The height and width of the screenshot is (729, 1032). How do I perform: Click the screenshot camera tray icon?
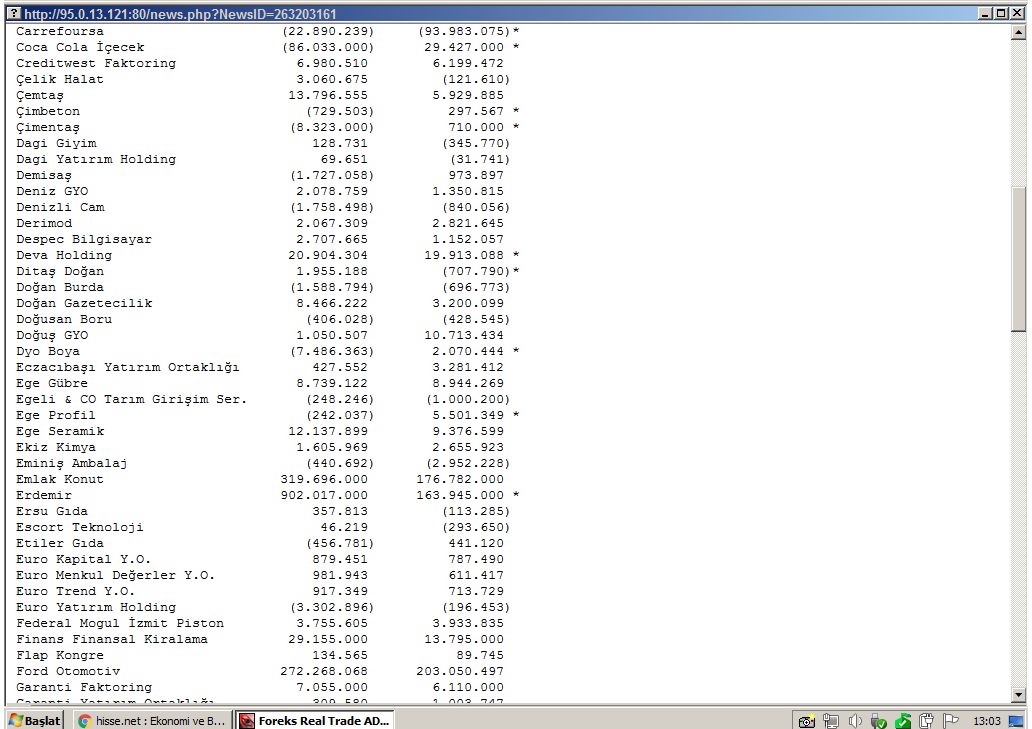coord(806,721)
